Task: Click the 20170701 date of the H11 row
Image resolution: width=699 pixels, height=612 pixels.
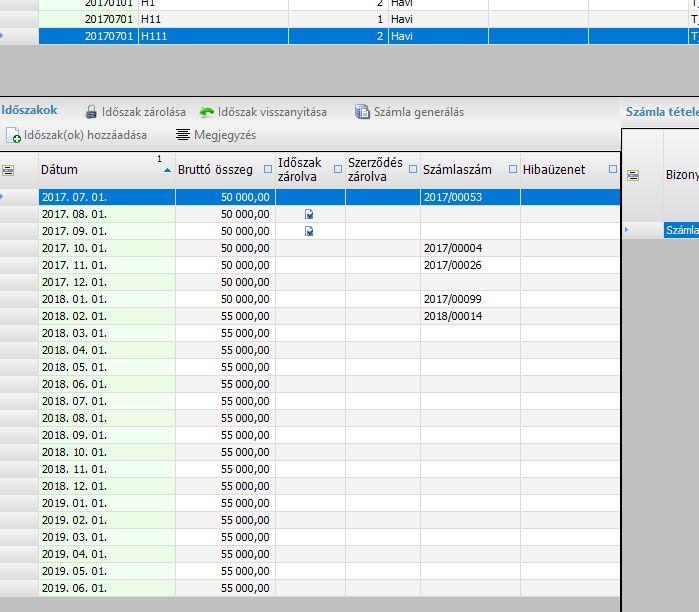Action: [109, 19]
